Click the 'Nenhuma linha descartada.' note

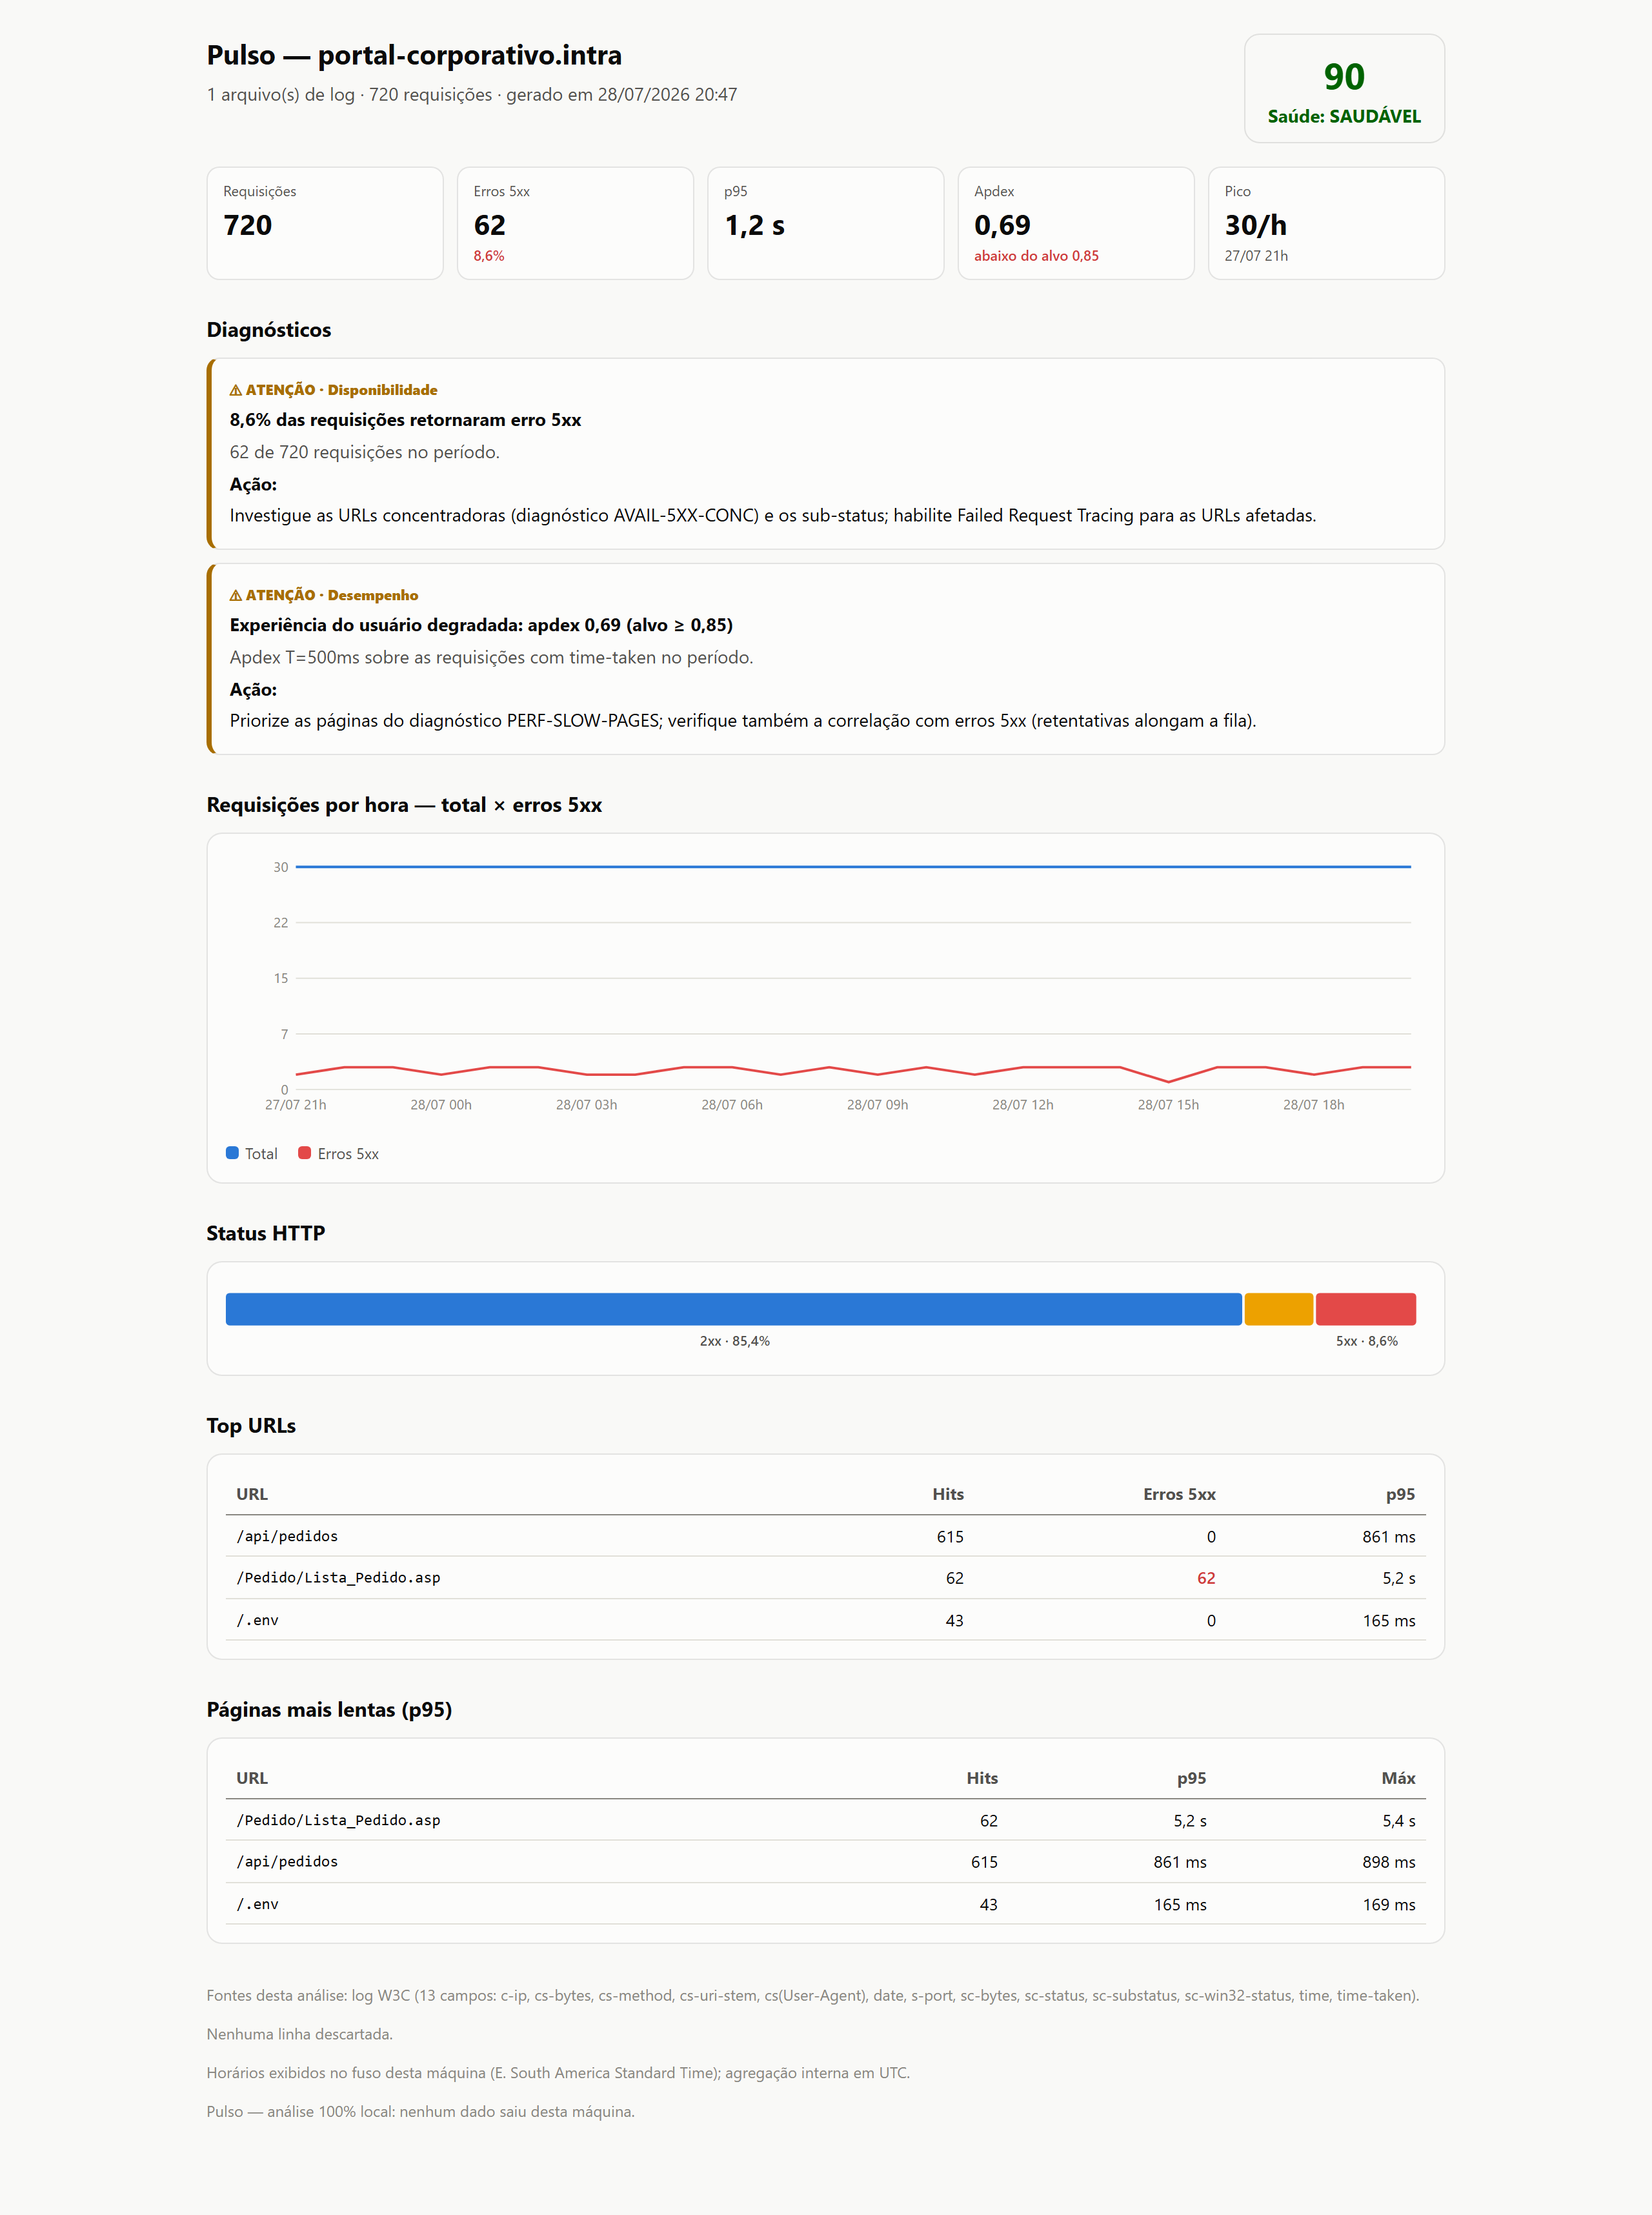(299, 2034)
